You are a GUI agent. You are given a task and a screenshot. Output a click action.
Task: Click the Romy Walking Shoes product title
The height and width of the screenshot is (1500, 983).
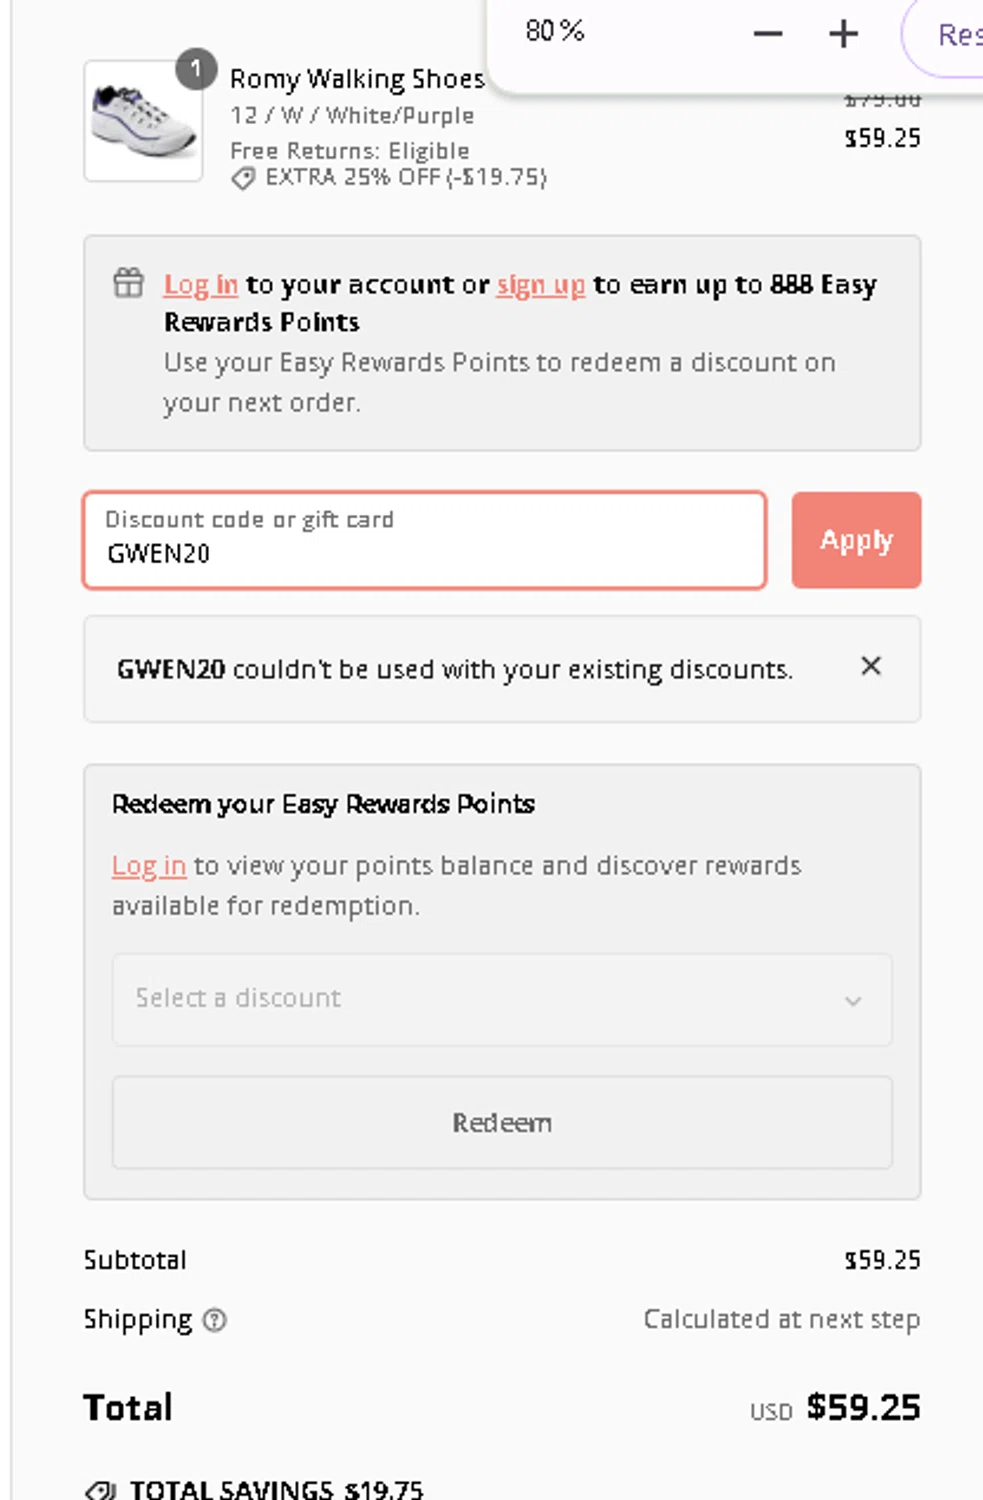357,79
